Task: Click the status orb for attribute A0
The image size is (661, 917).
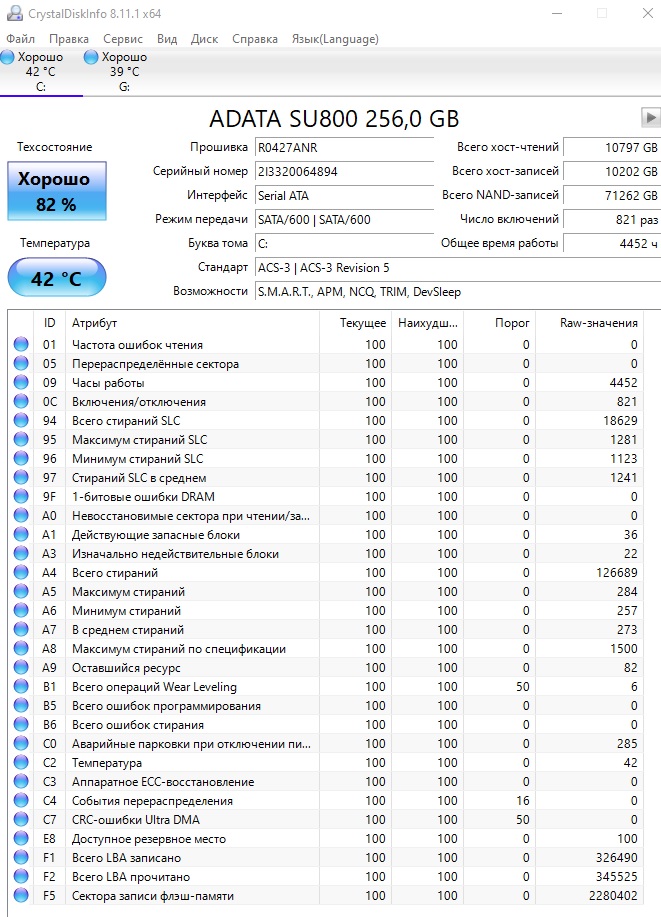Action: pyautogui.click(x=21, y=515)
